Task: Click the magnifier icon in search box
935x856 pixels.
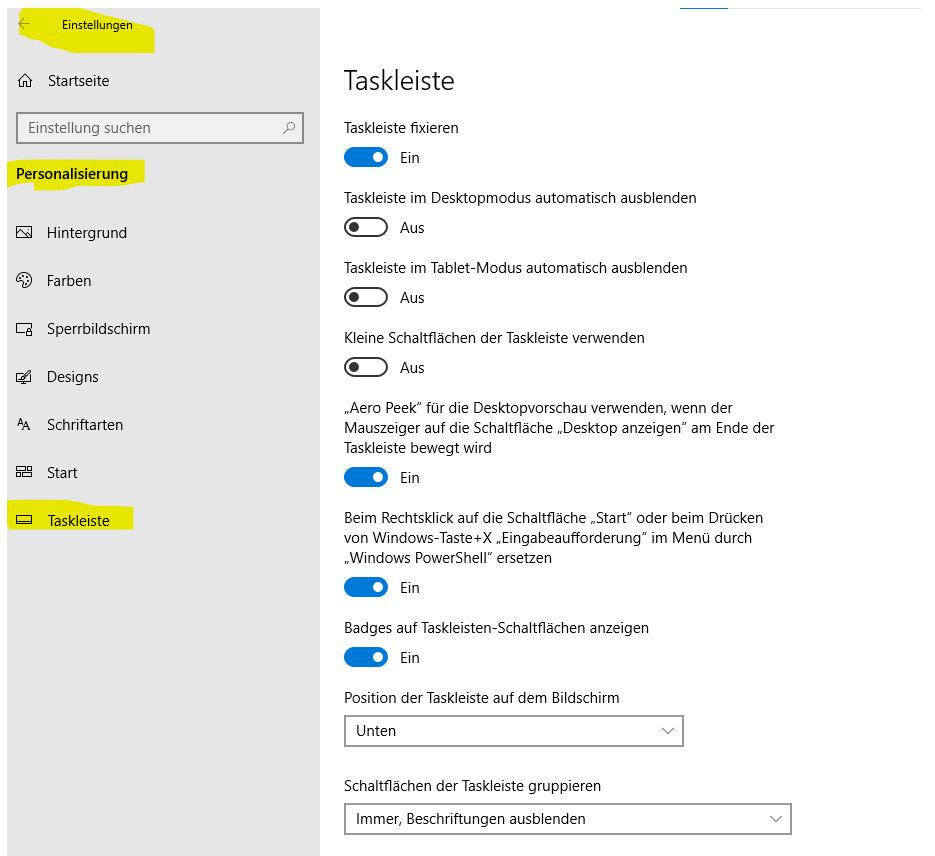Action: [x=289, y=128]
